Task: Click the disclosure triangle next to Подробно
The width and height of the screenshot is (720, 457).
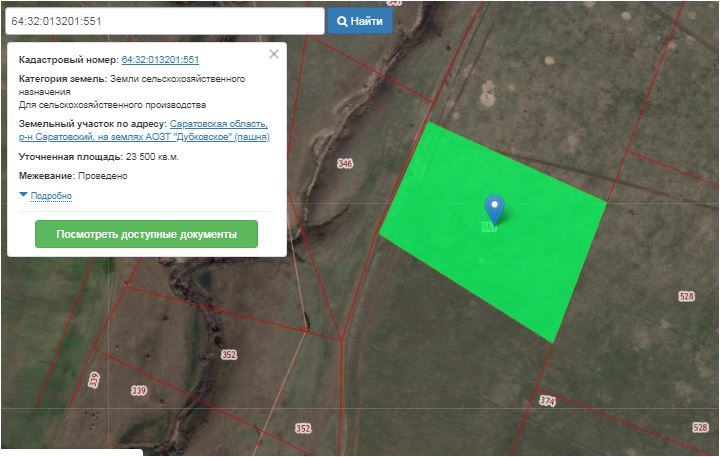Action: [x=24, y=195]
